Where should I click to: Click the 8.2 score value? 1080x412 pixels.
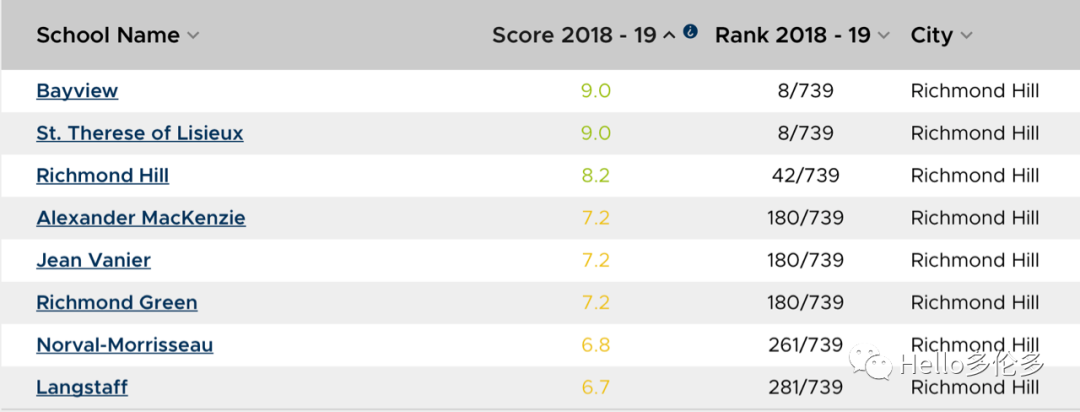coord(596,176)
